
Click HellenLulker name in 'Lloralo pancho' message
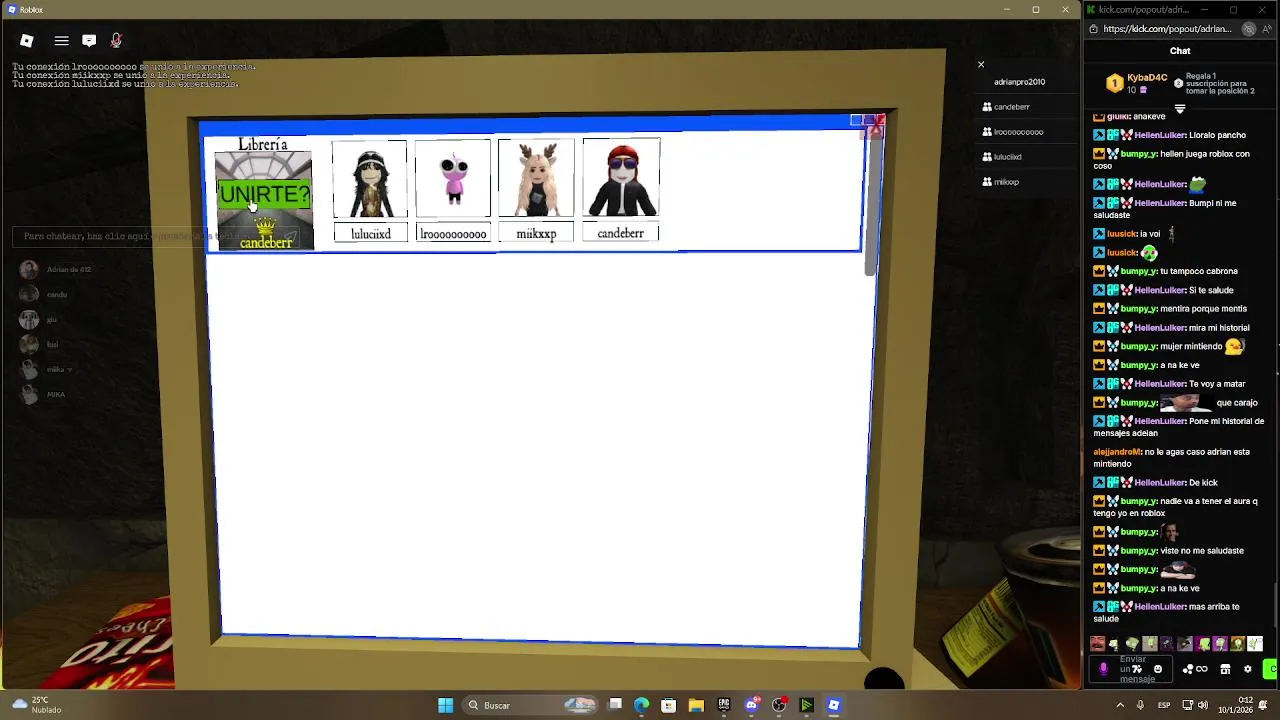tap(1159, 135)
